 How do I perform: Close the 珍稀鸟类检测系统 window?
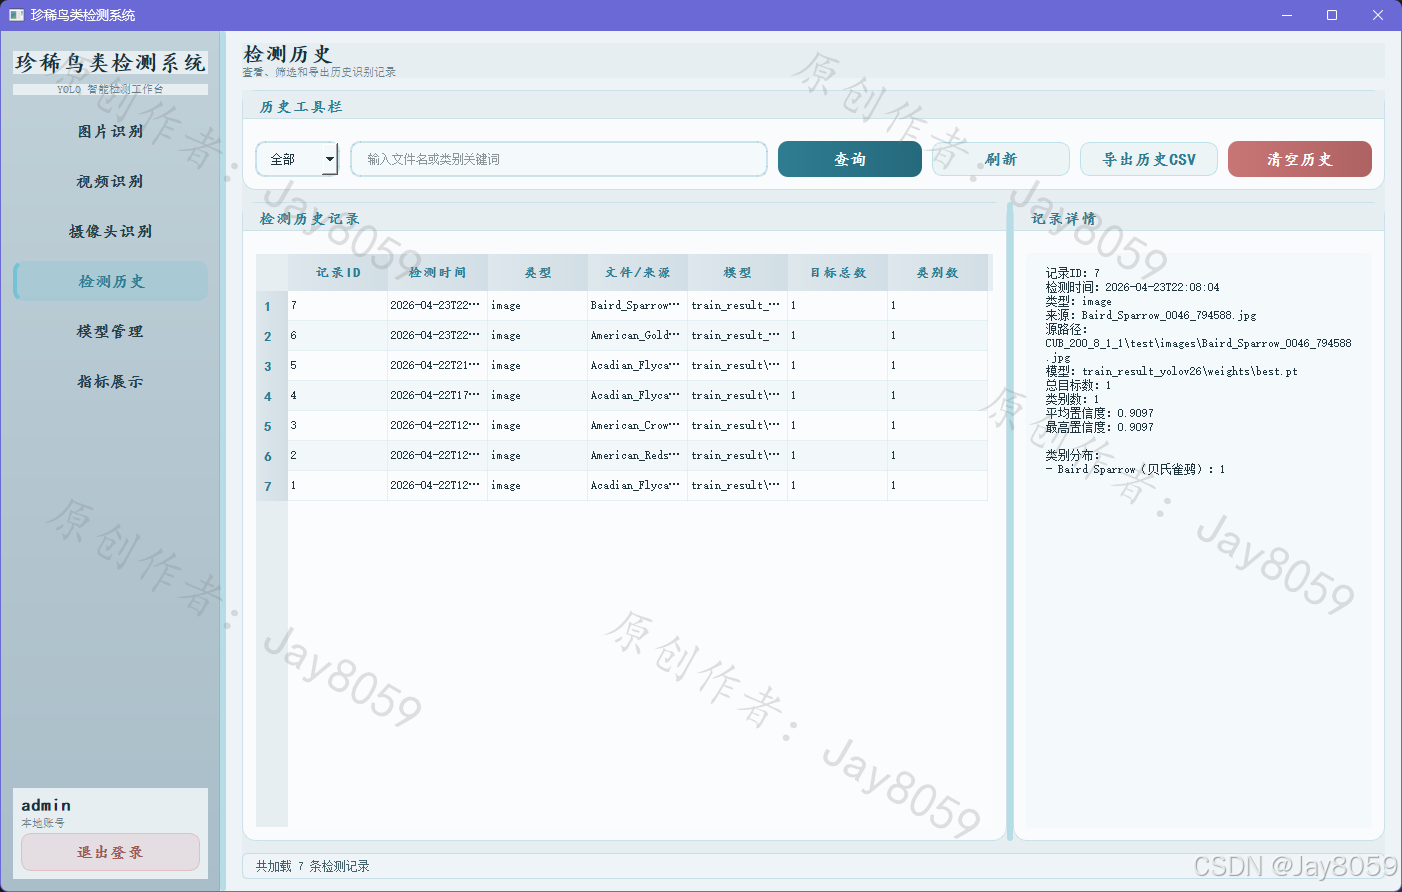[1378, 15]
